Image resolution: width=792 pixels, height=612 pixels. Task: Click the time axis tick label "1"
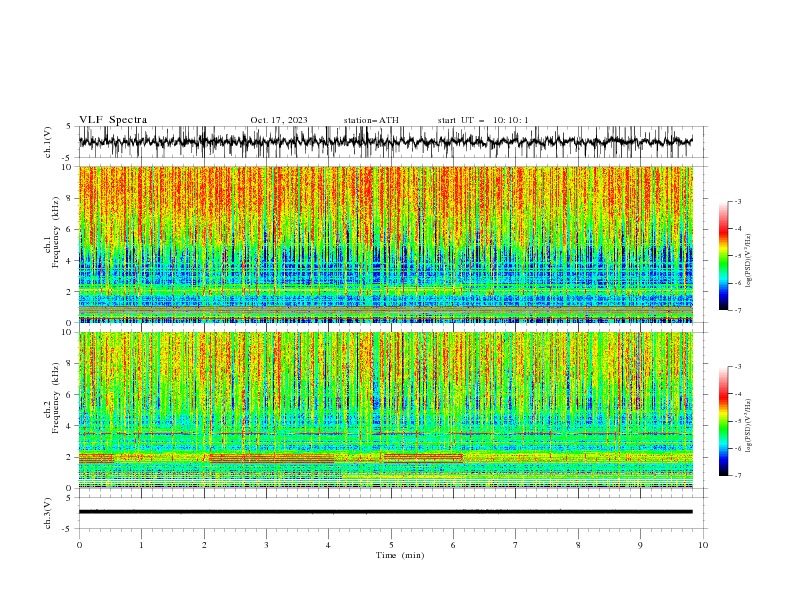coord(141,545)
